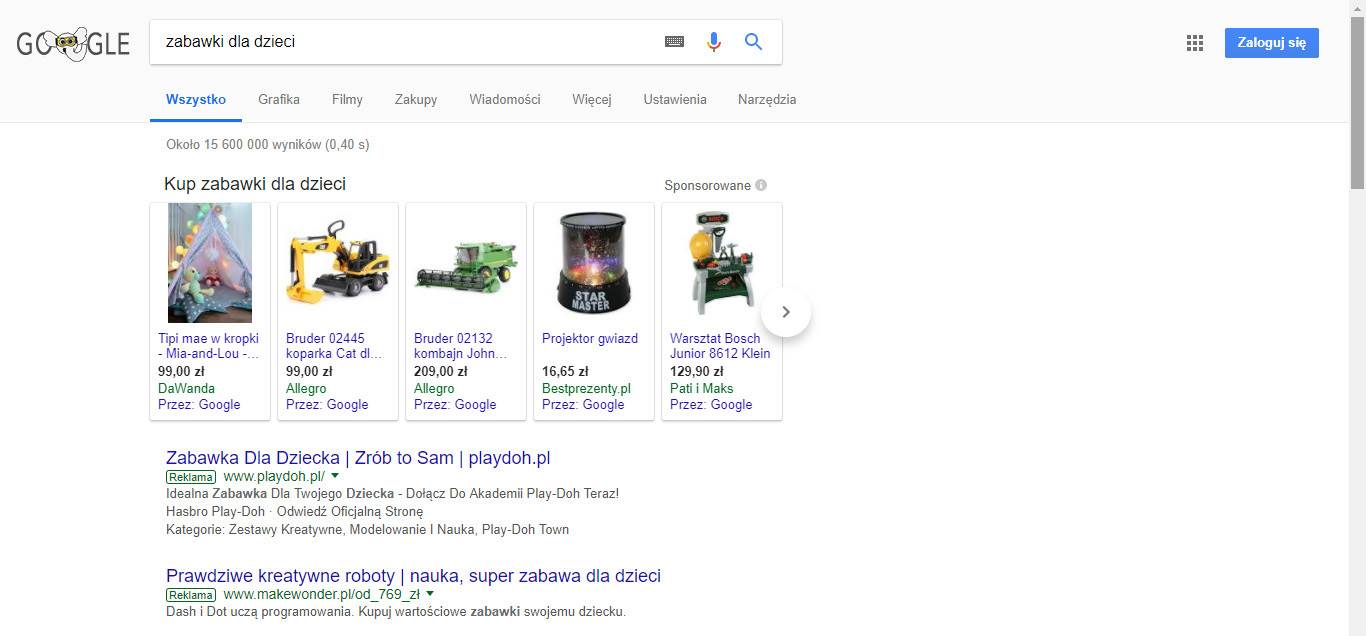Click 'Przez: Google' under DaWanda product

pyautogui.click(x=199, y=404)
